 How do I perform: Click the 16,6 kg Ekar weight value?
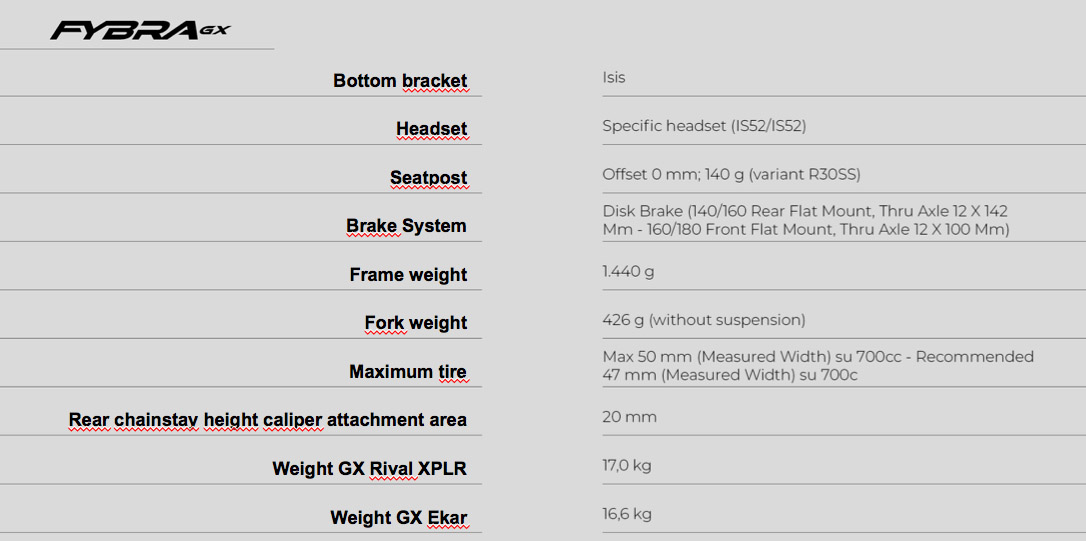click(627, 514)
